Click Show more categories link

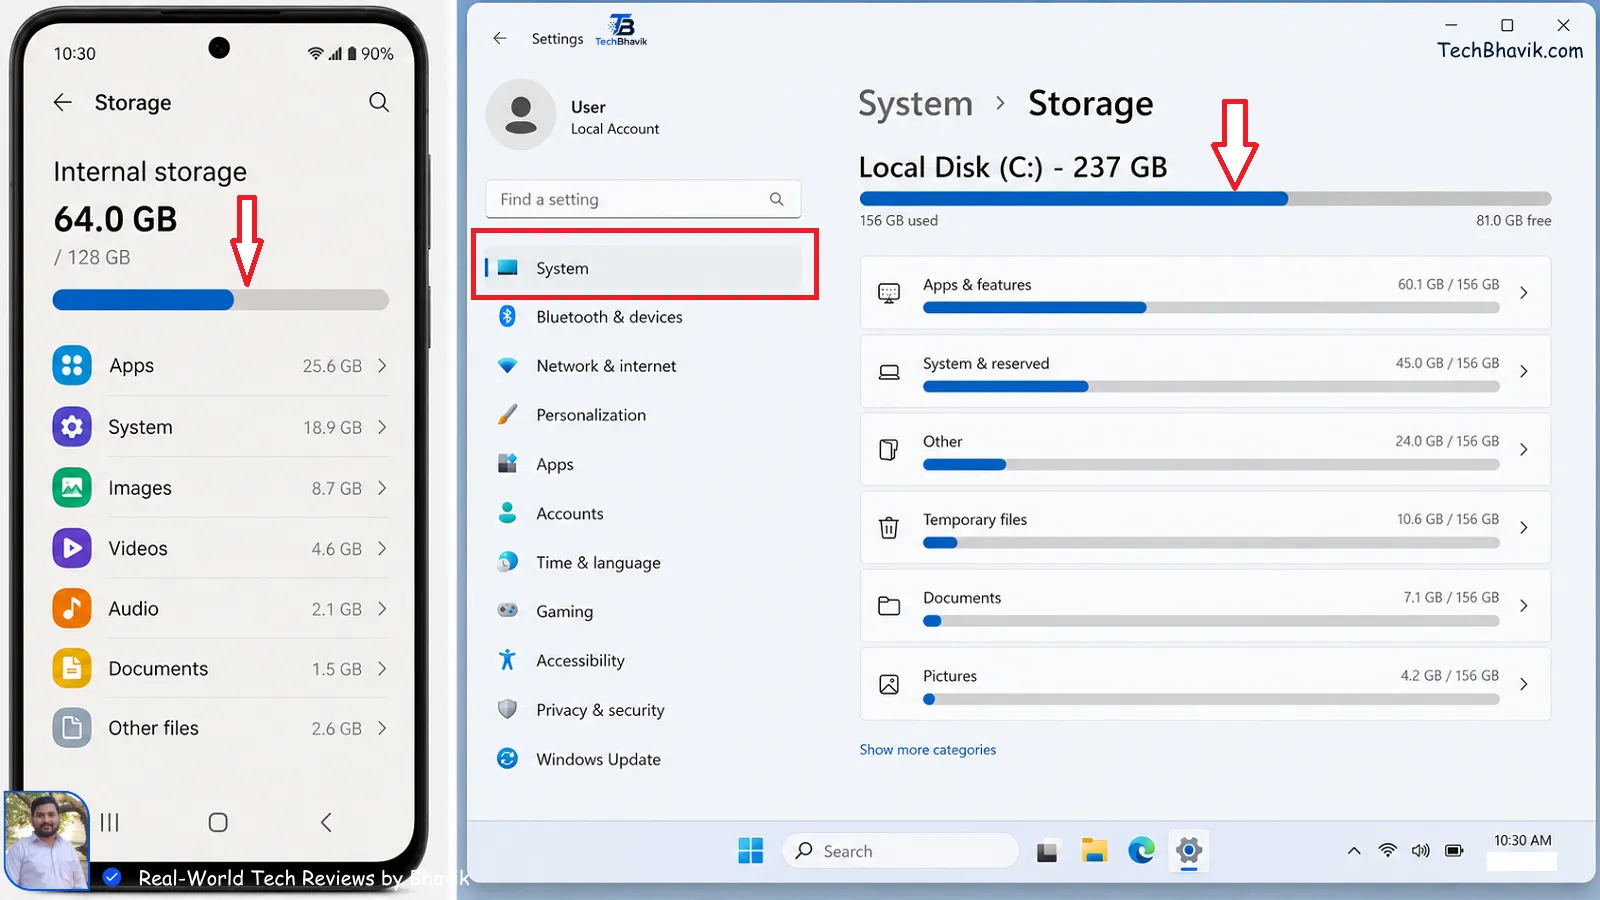pyautogui.click(x=928, y=750)
